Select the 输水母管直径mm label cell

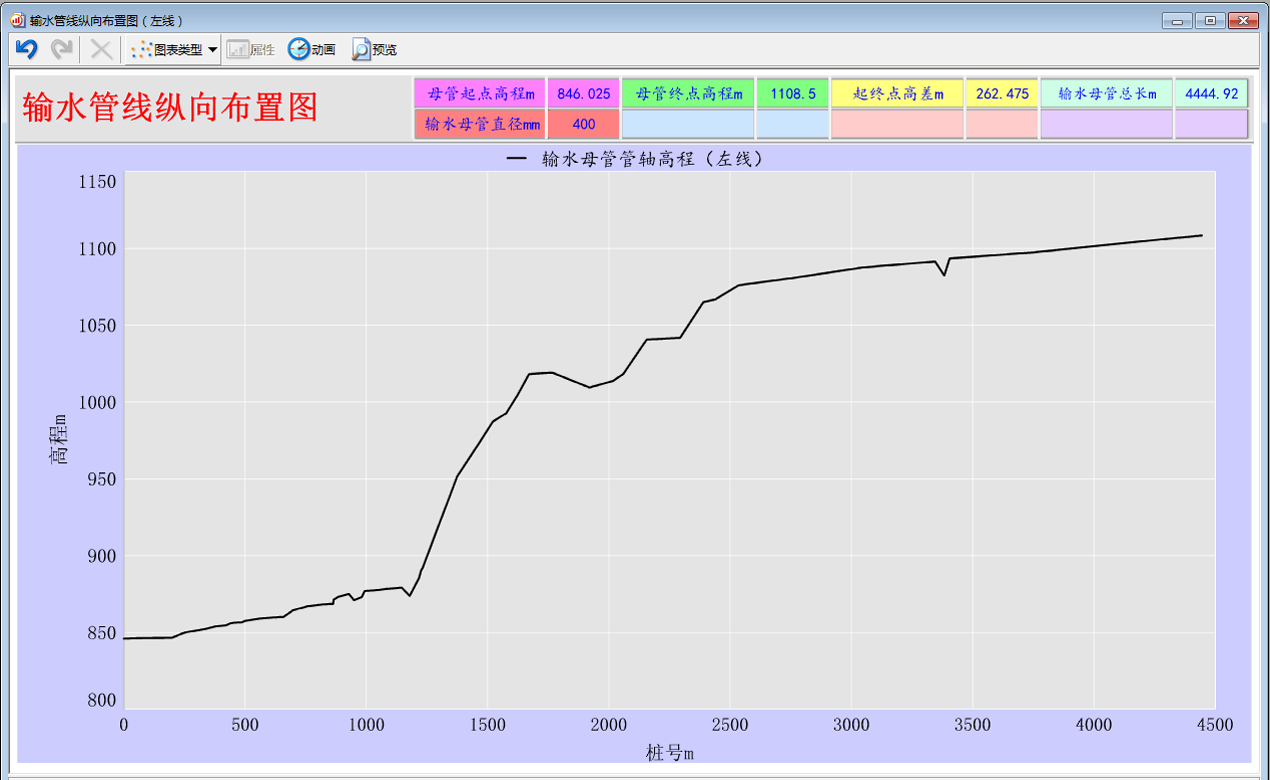pyautogui.click(x=480, y=124)
